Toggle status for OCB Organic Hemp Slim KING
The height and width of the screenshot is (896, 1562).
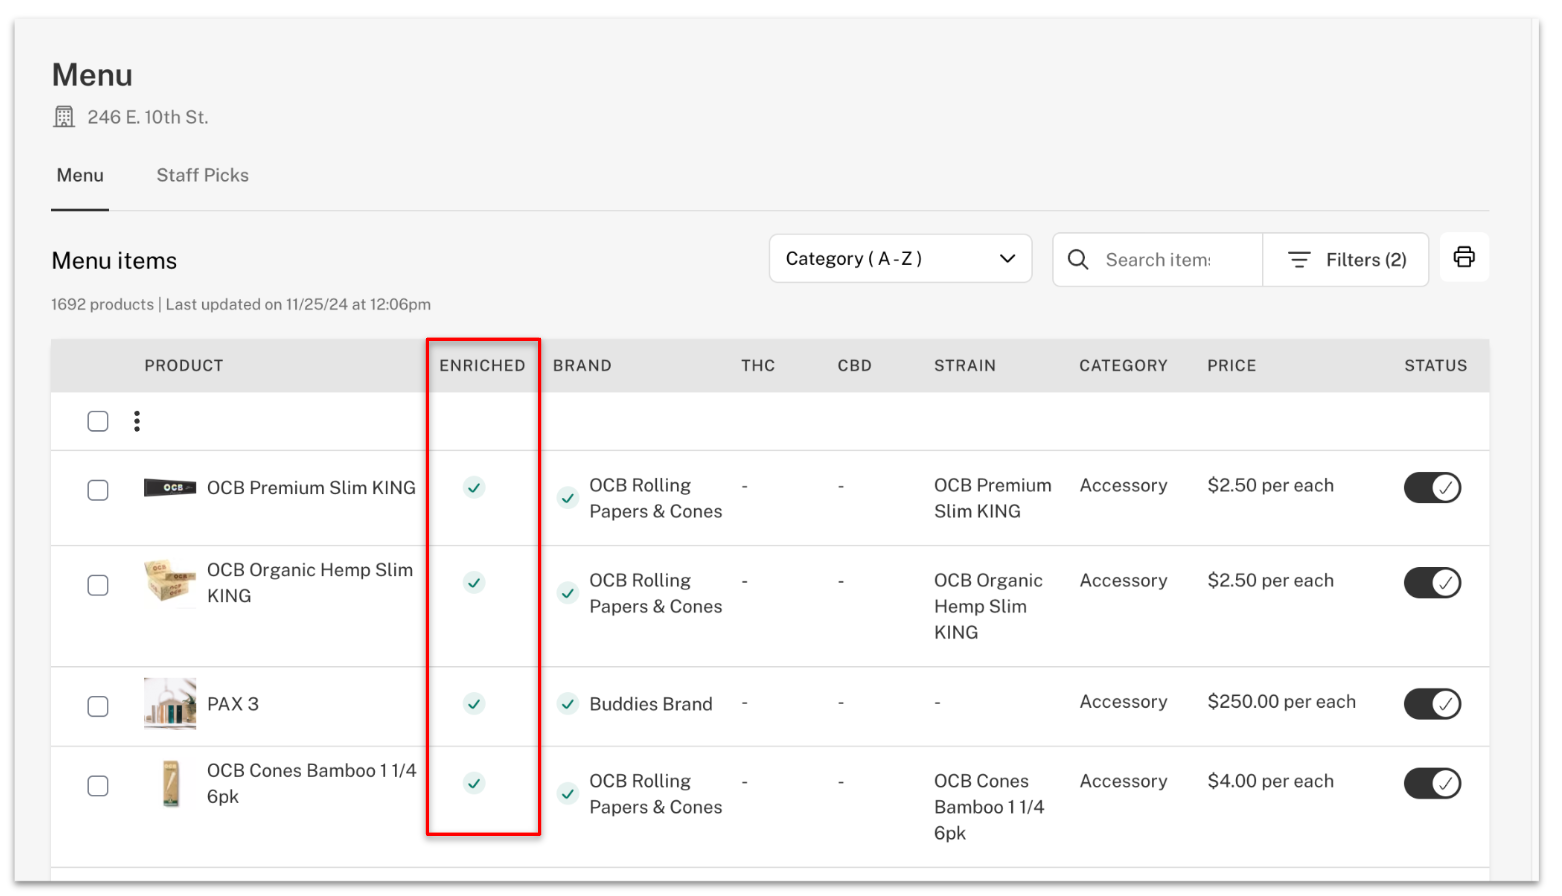tap(1433, 583)
